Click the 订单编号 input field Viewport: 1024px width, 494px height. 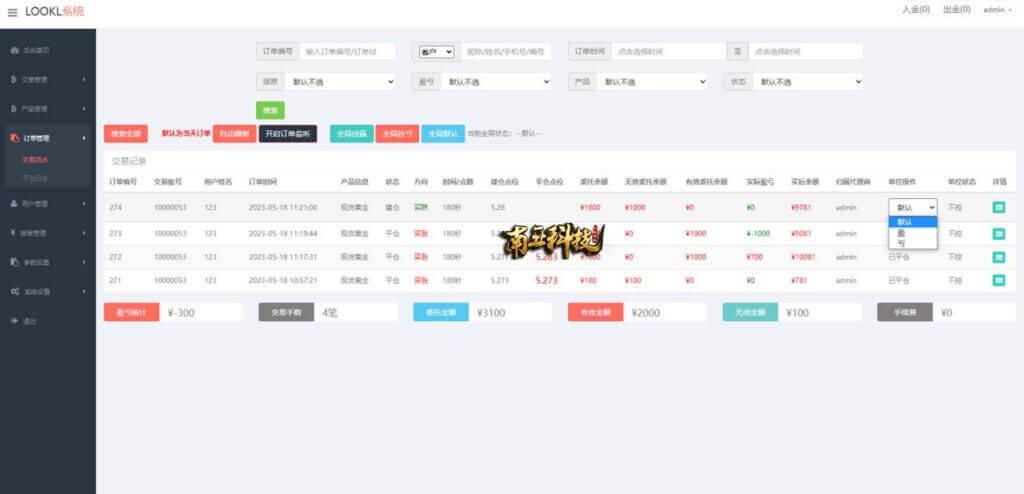(x=347, y=51)
